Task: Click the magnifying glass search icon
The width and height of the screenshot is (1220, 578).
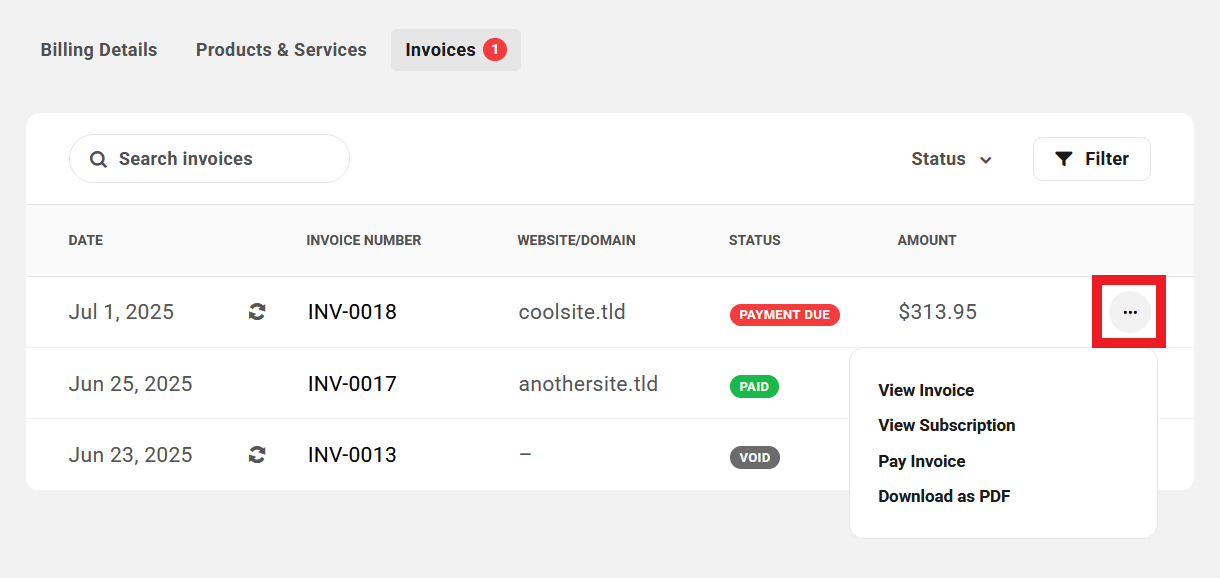Action: click(x=98, y=159)
